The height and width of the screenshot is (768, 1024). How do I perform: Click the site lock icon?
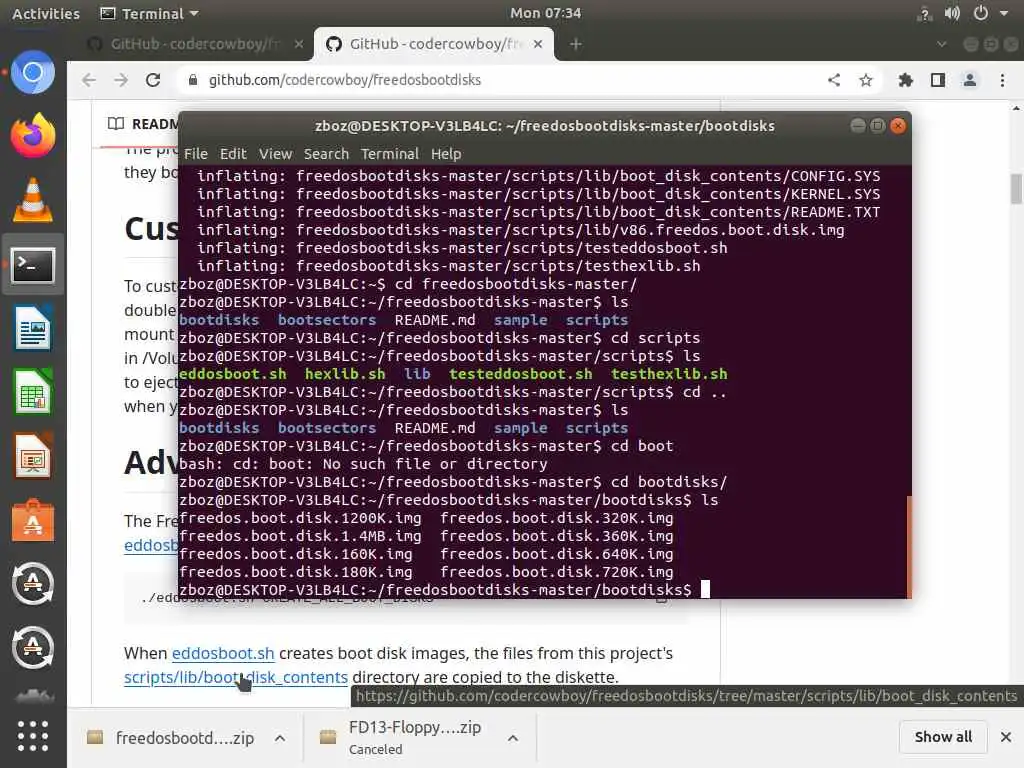[x=193, y=80]
